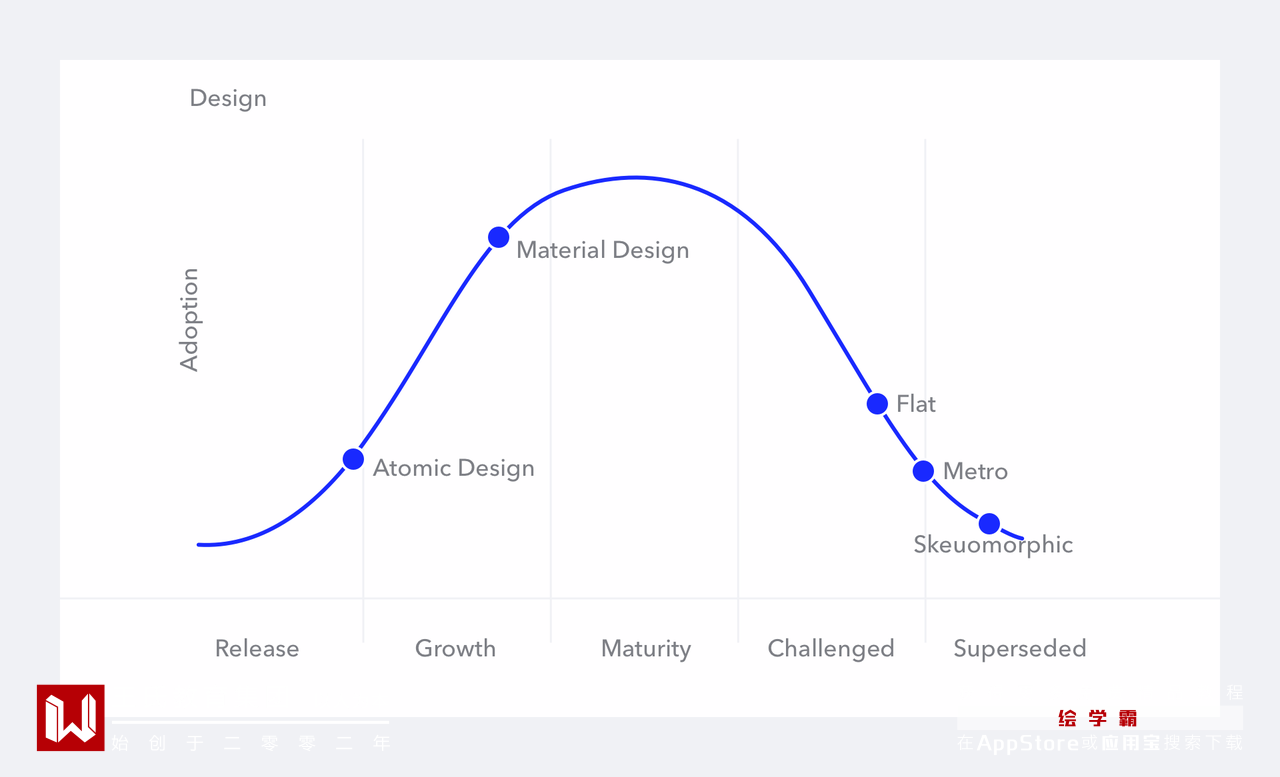
Task: Click the blue dot on Material Design
Action: [498, 237]
